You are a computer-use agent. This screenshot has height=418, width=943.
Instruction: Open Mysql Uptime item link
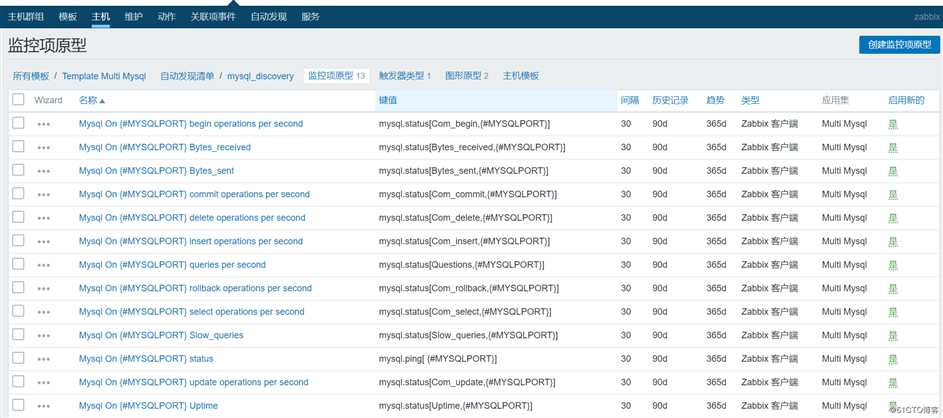tap(148, 405)
